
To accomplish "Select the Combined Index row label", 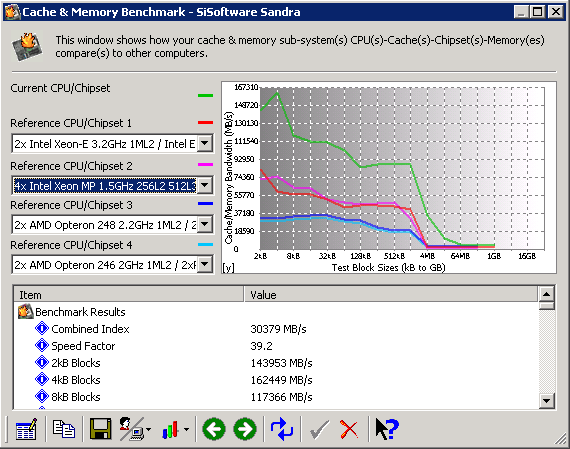I will tap(90, 329).
